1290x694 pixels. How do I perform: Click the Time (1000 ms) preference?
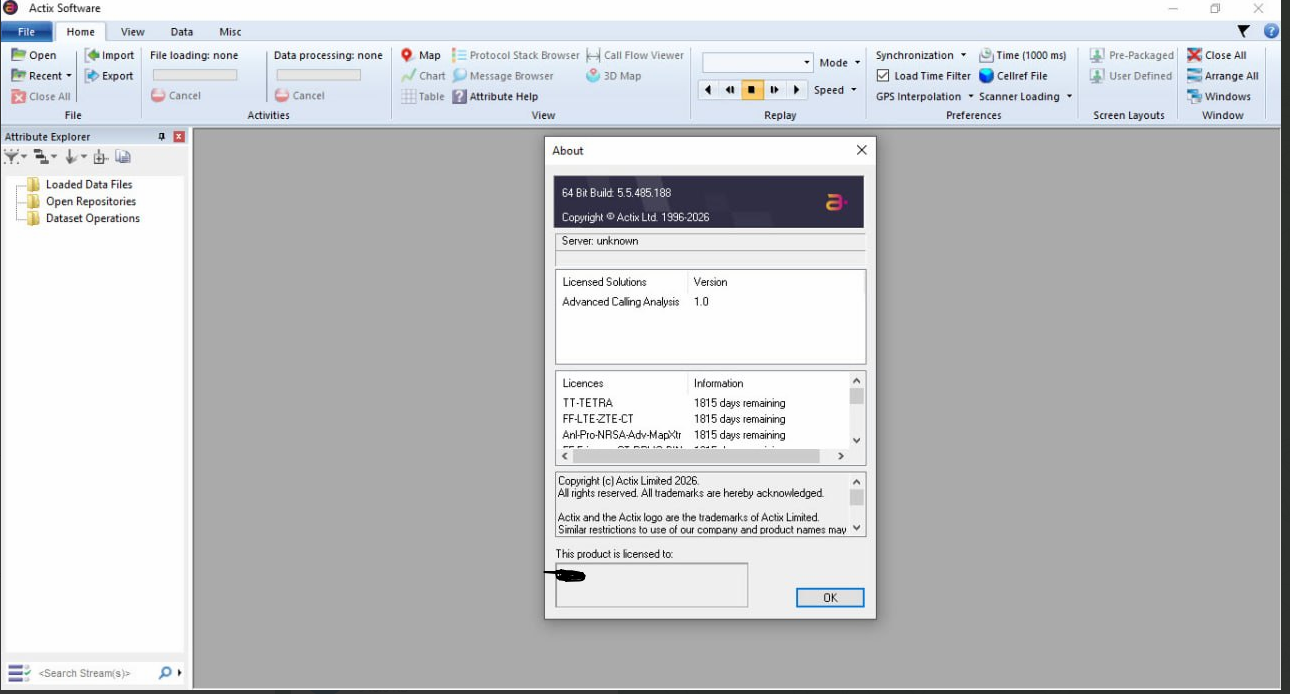pos(1022,55)
